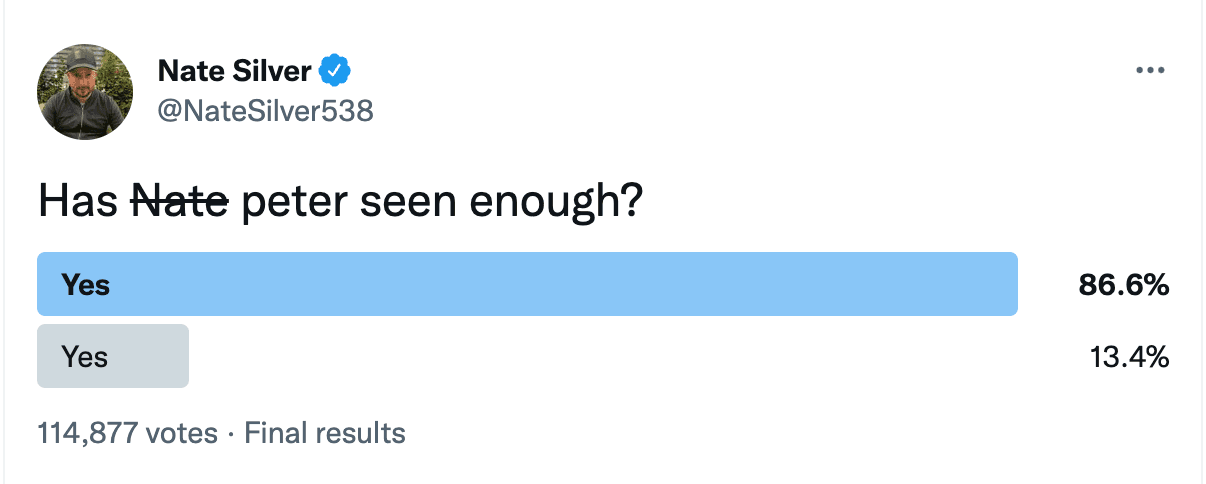Viewport: 1206px width, 484px height.
Task: Select the blue 86.6% poll result bar
Action: (x=527, y=284)
